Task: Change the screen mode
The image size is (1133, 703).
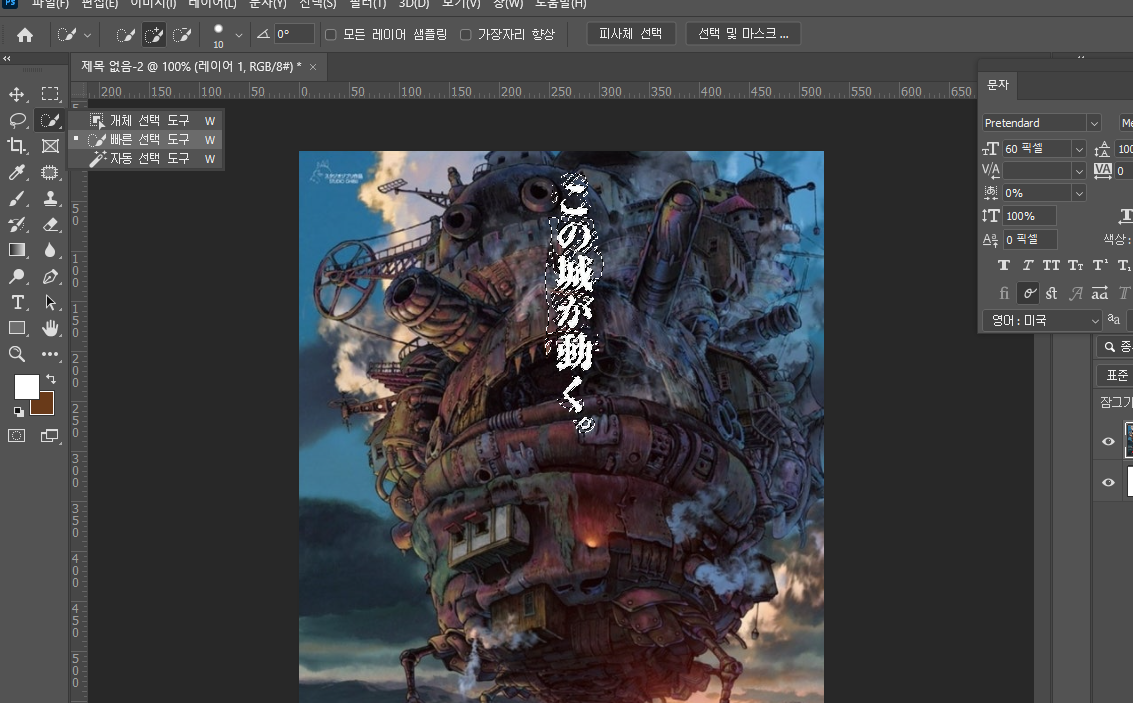Action: coord(50,436)
